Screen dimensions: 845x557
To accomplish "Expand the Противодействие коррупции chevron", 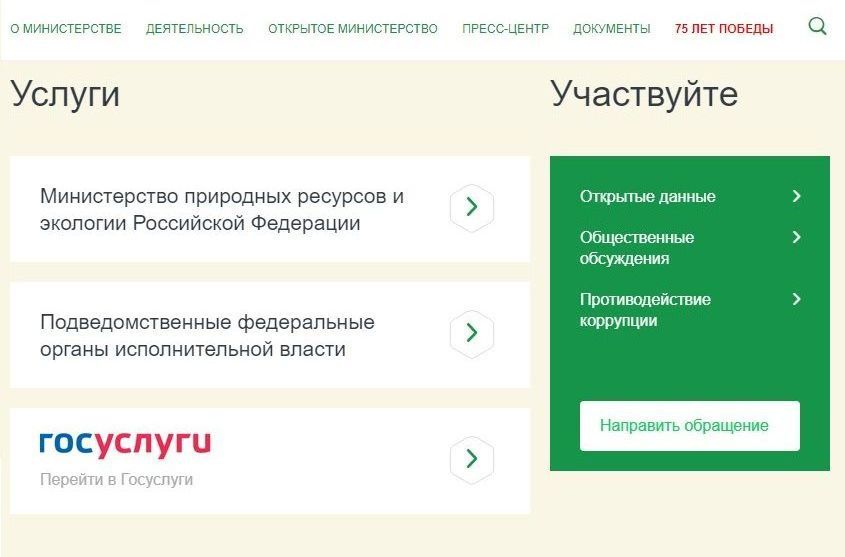I will tap(796, 299).
